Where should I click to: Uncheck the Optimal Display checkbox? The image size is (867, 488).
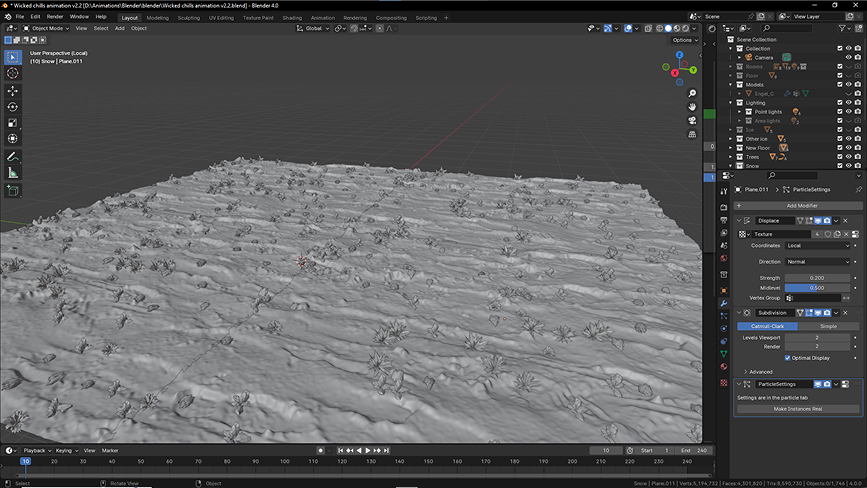coord(788,357)
